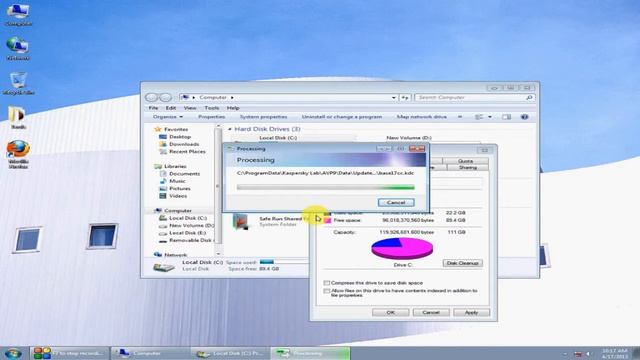
Task: Click the flag icon in system tray
Action: pyautogui.click(x=578, y=354)
